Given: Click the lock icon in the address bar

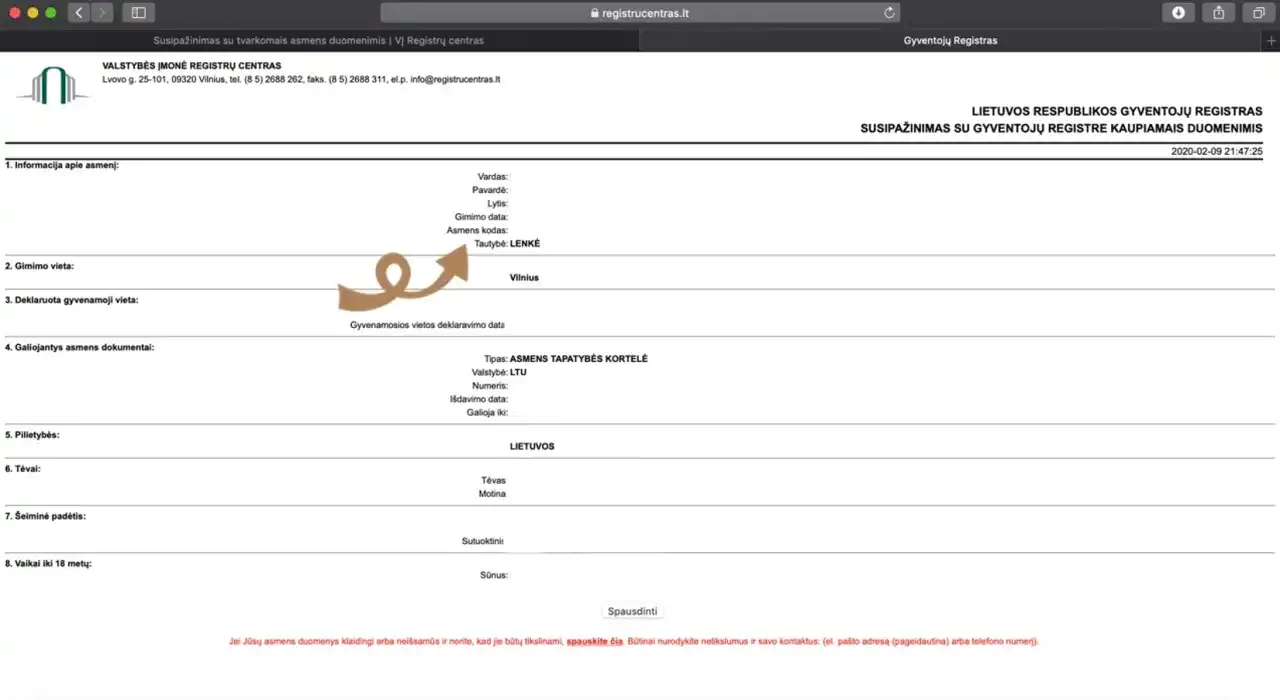Looking at the screenshot, I should pyautogui.click(x=595, y=14).
